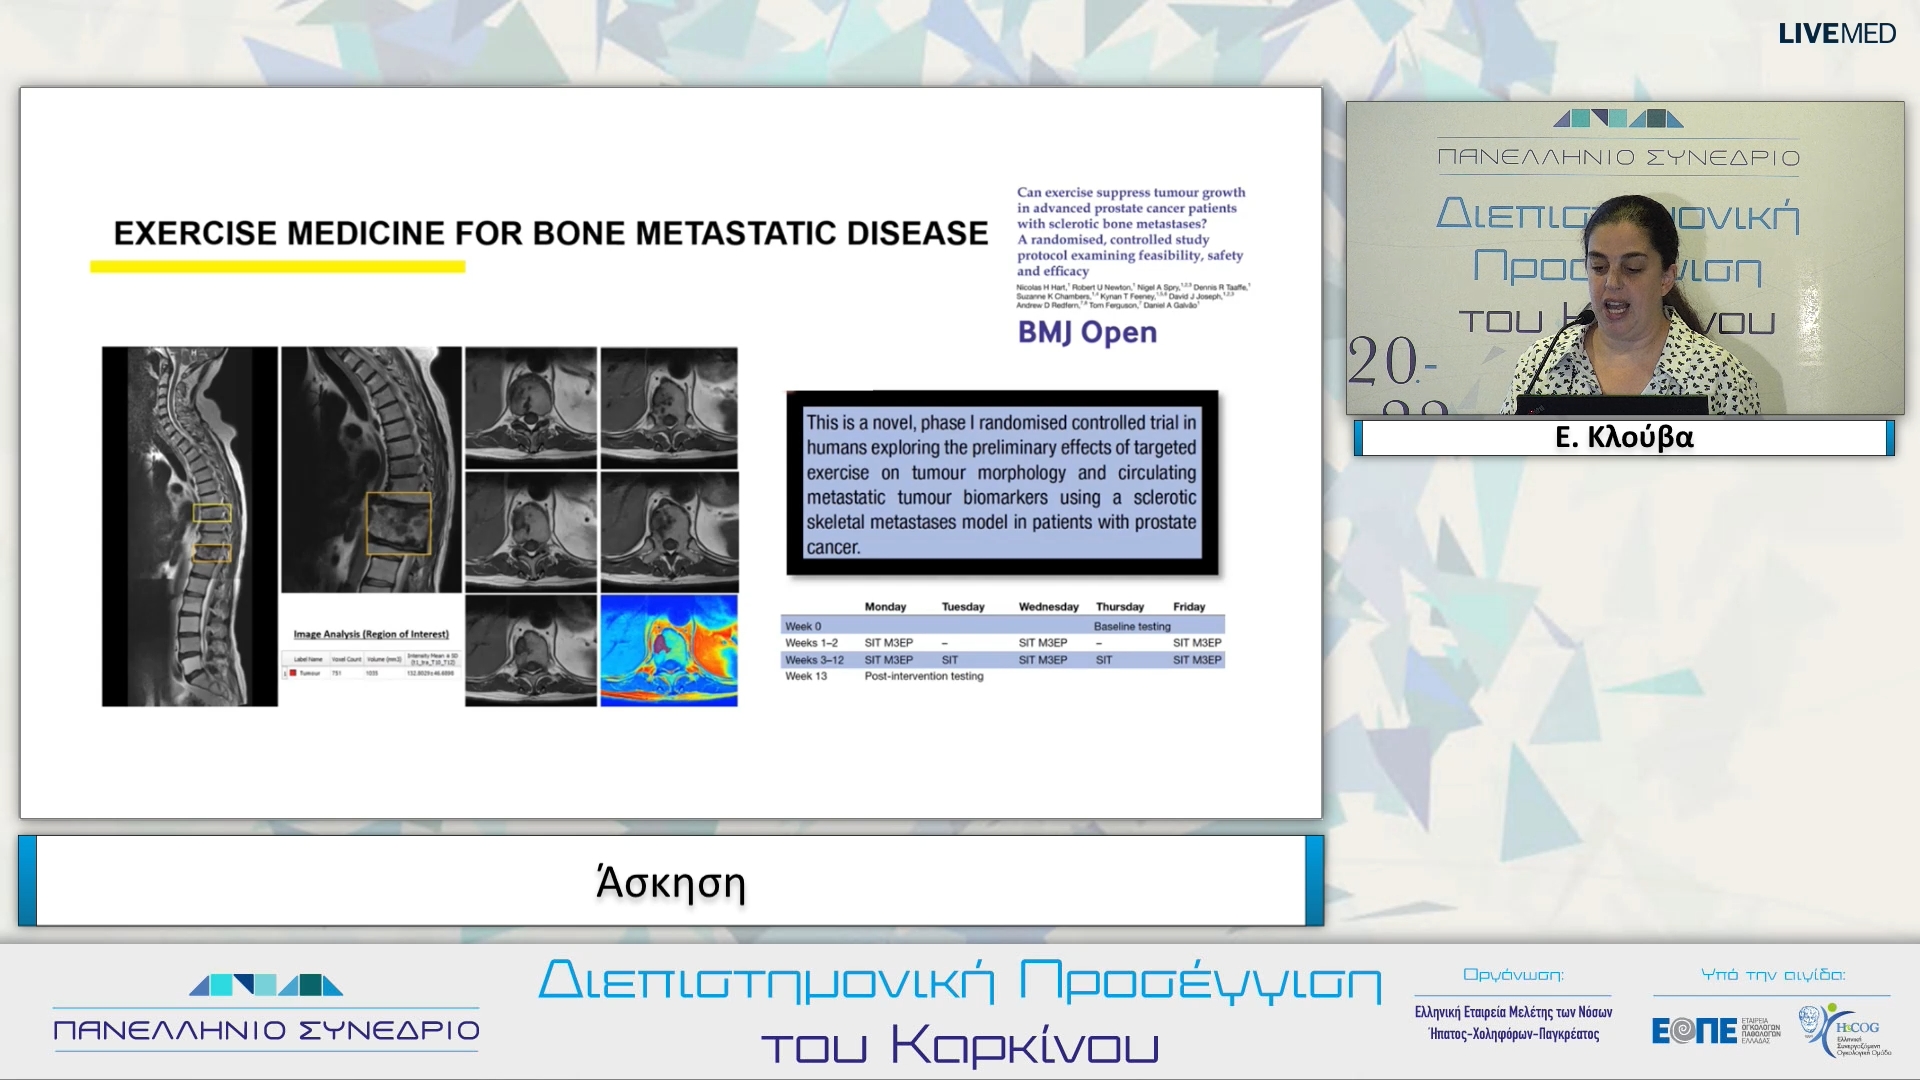Click the speaker name label Ε. Κλούβα

click(x=1624, y=438)
